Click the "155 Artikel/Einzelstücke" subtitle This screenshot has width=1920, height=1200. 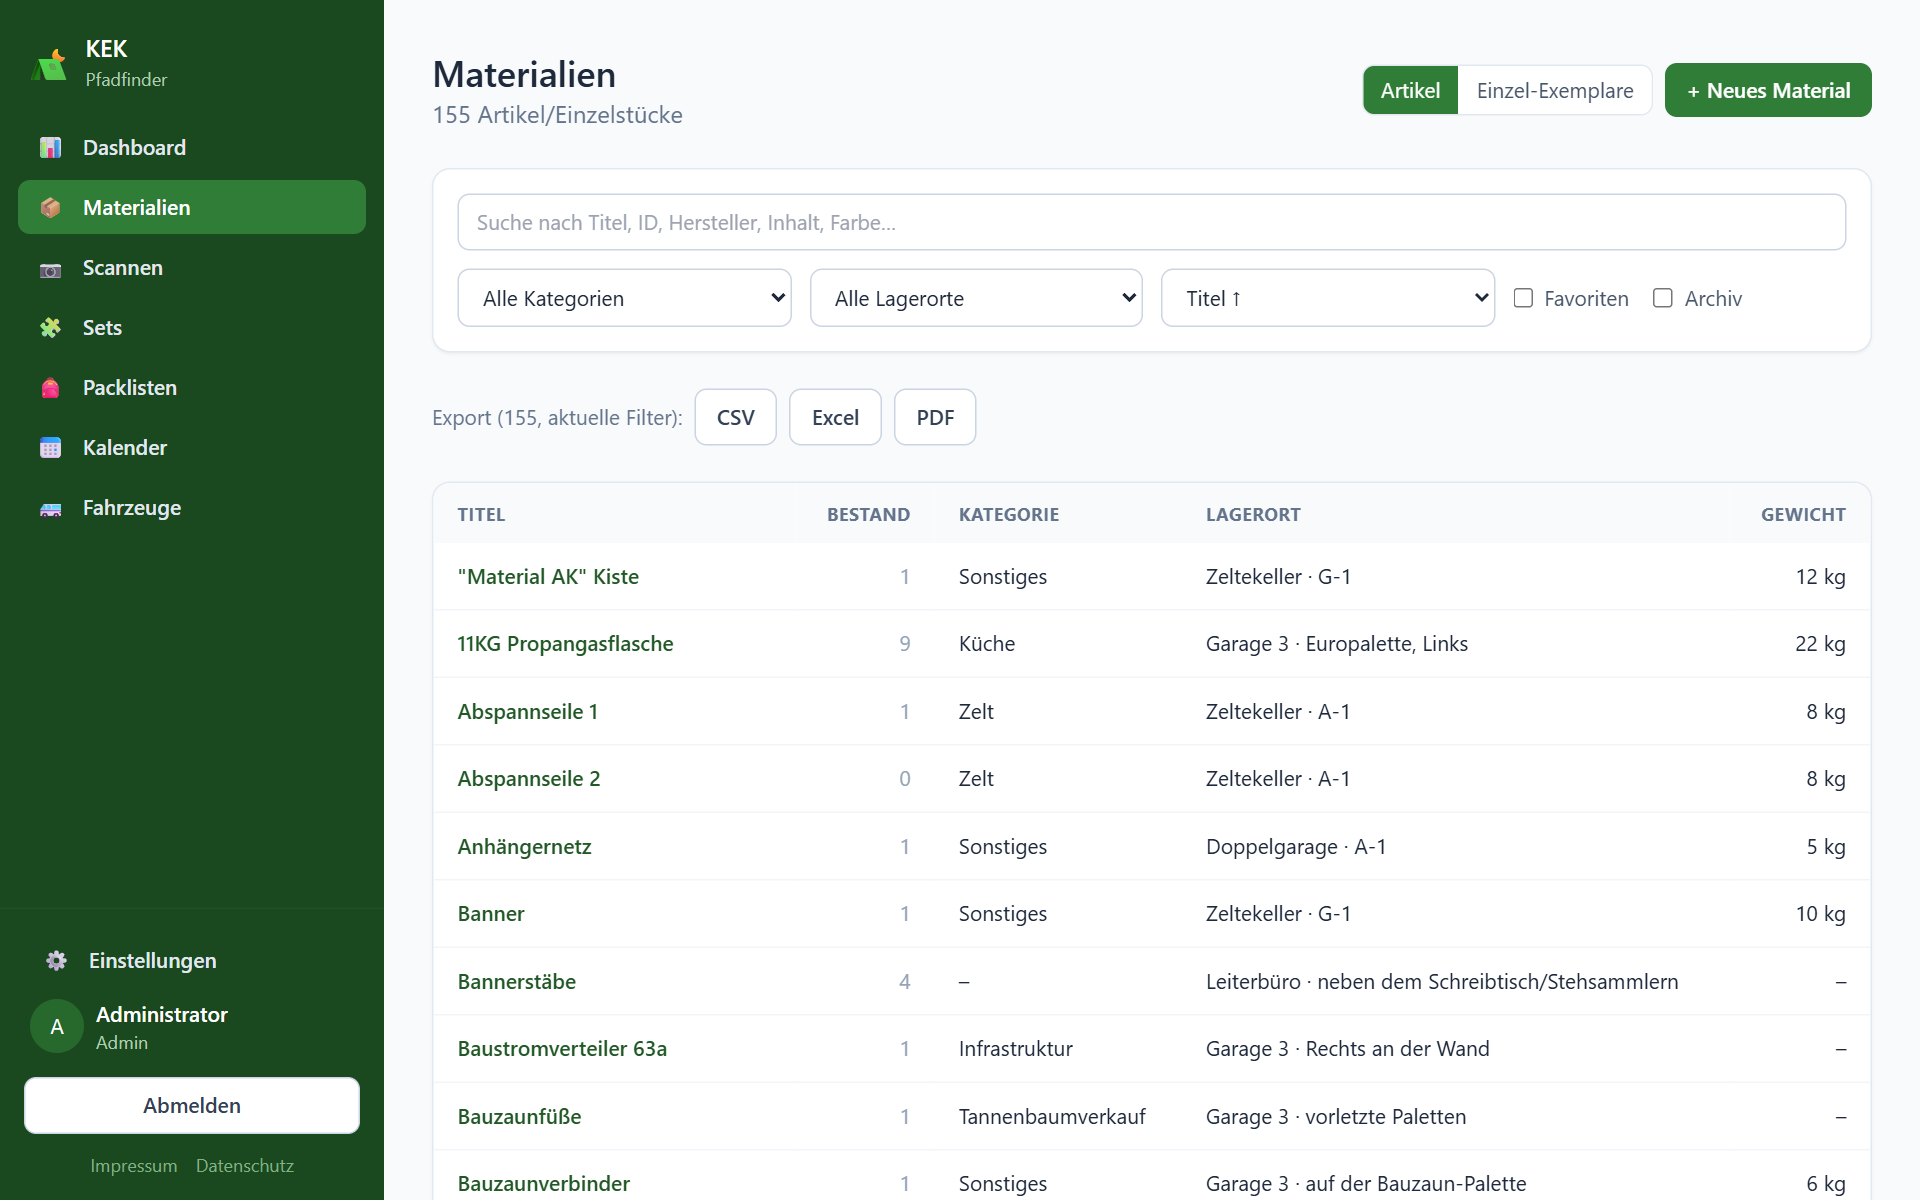pos(557,115)
